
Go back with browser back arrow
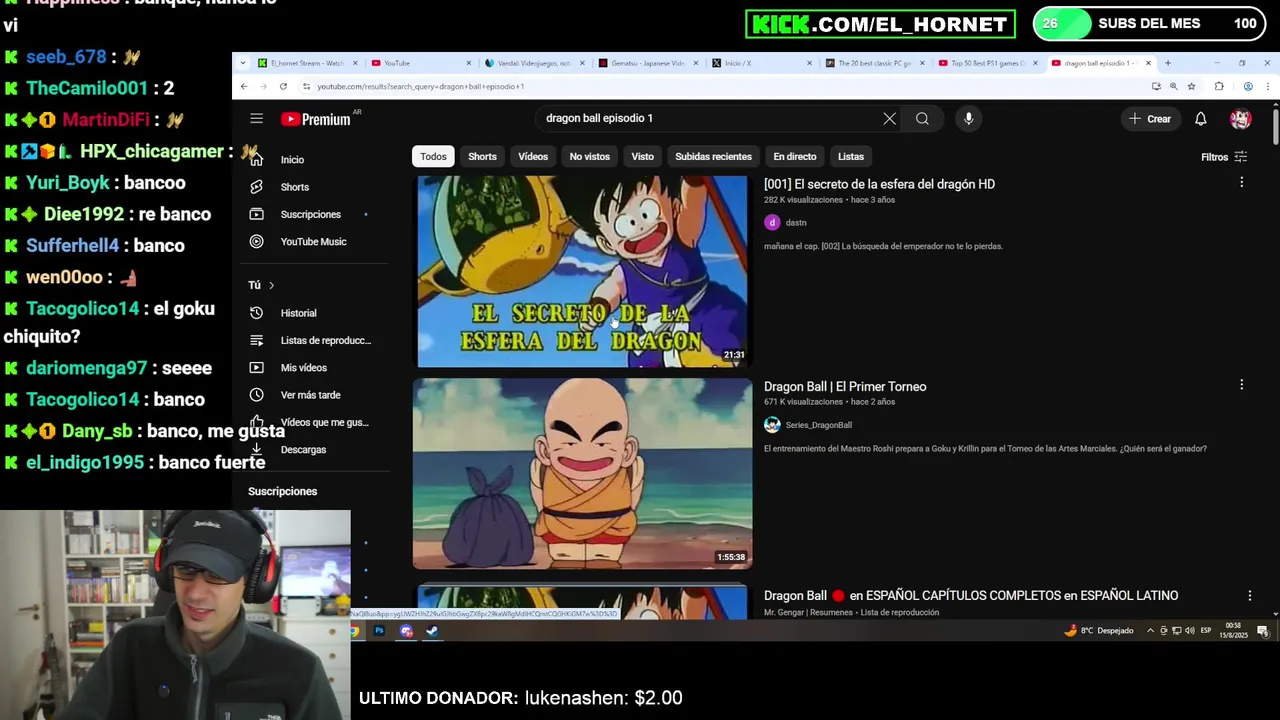pos(244,87)
